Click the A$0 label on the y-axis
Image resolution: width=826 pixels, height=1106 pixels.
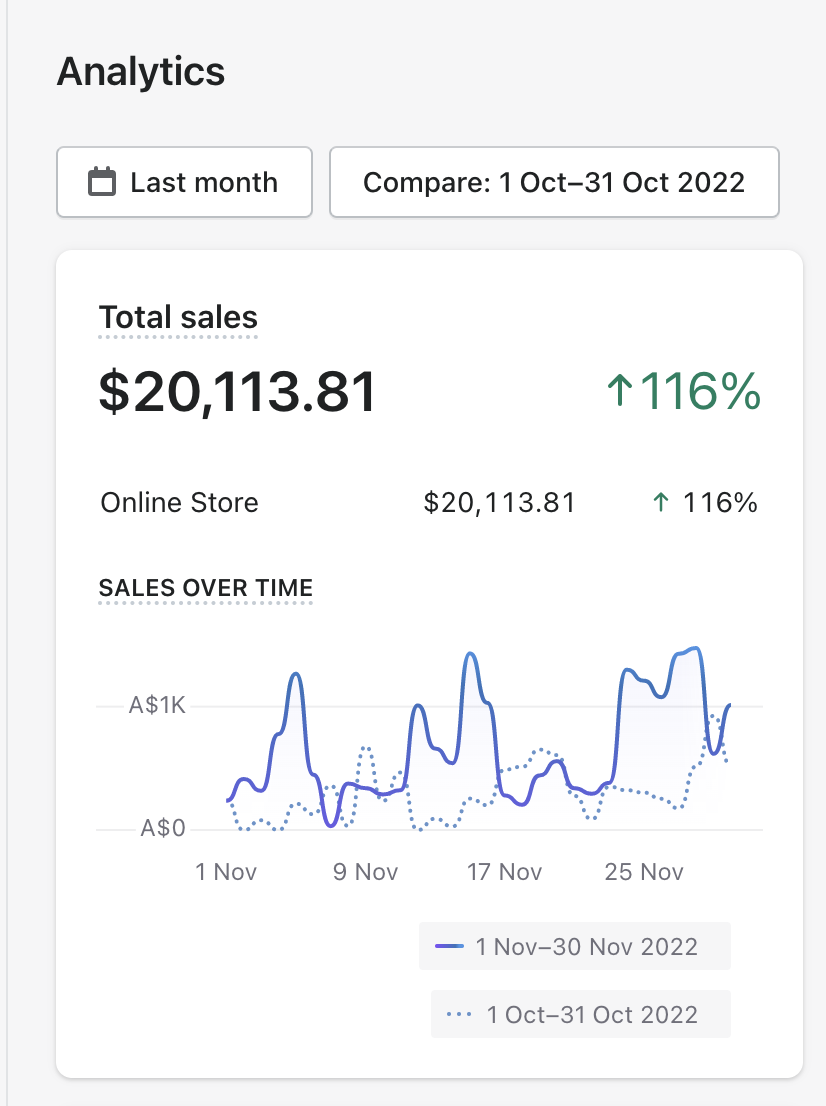point(163,828)
